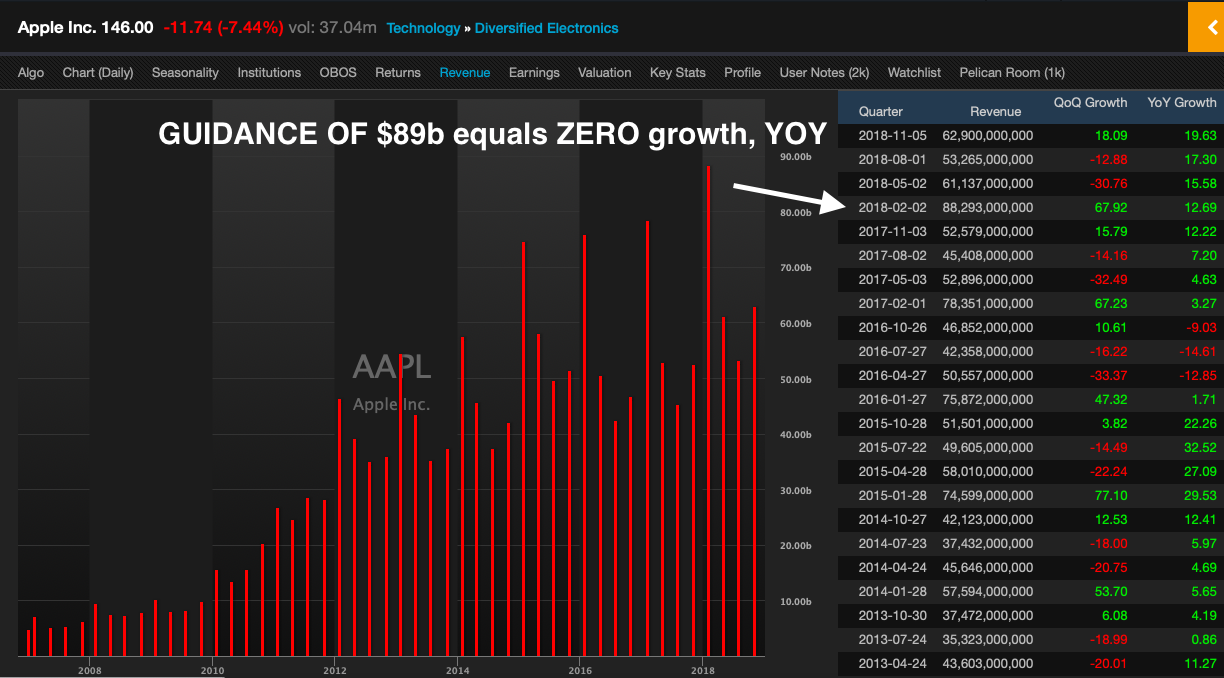This screenshot has height=678, width=1224.
Task: Select the 2017-11-03 quarter date
Action: [x=893, y=231]
